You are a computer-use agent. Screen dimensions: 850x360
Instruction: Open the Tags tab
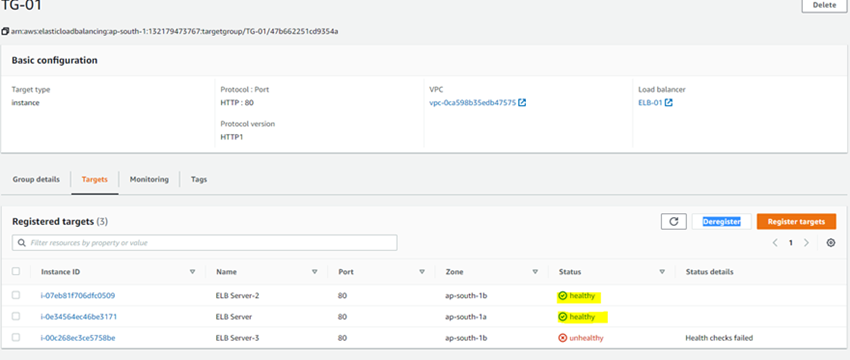coord(199,179)
